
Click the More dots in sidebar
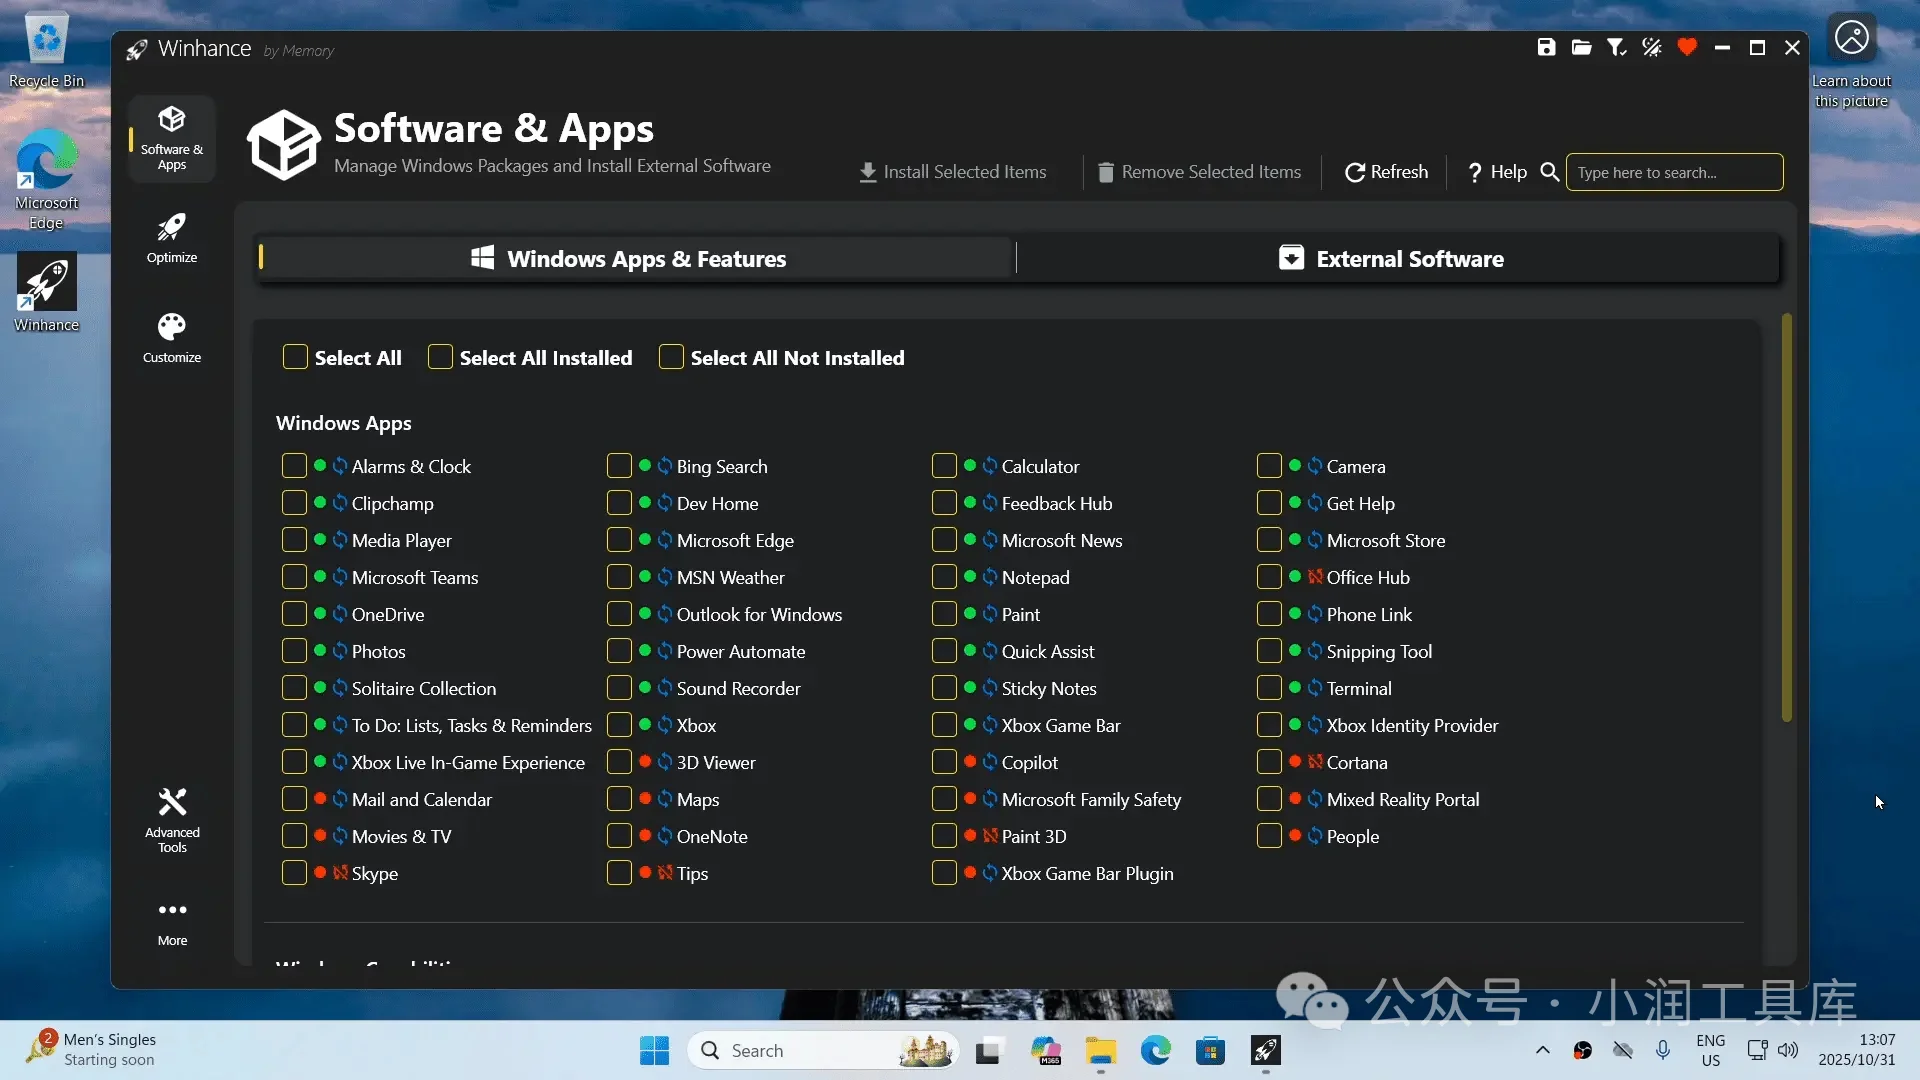click(172, 921)
